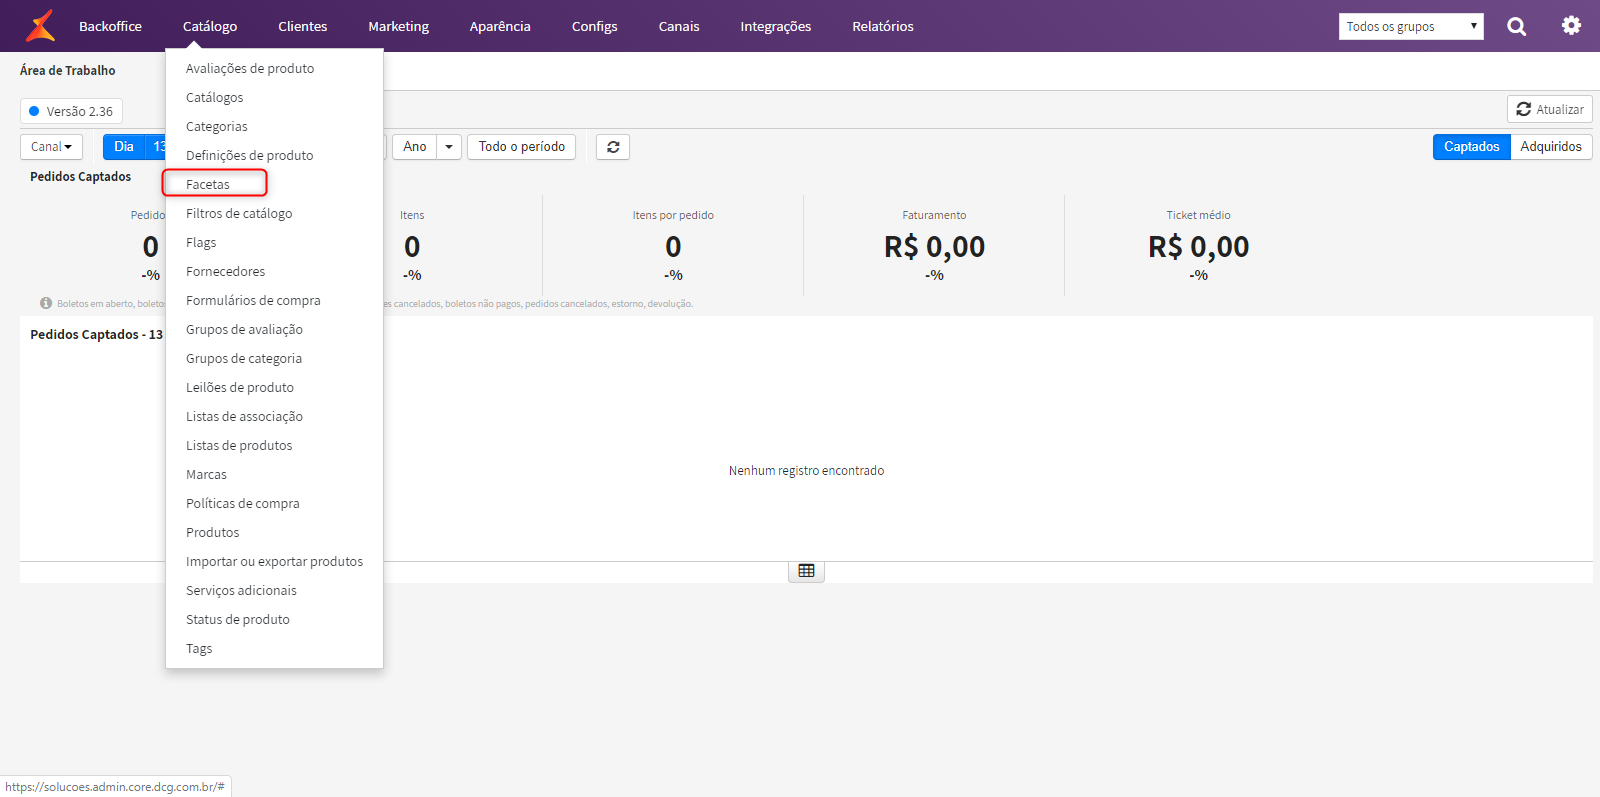Open the Todos os grupos dropdown

[x=1411, y=27]
